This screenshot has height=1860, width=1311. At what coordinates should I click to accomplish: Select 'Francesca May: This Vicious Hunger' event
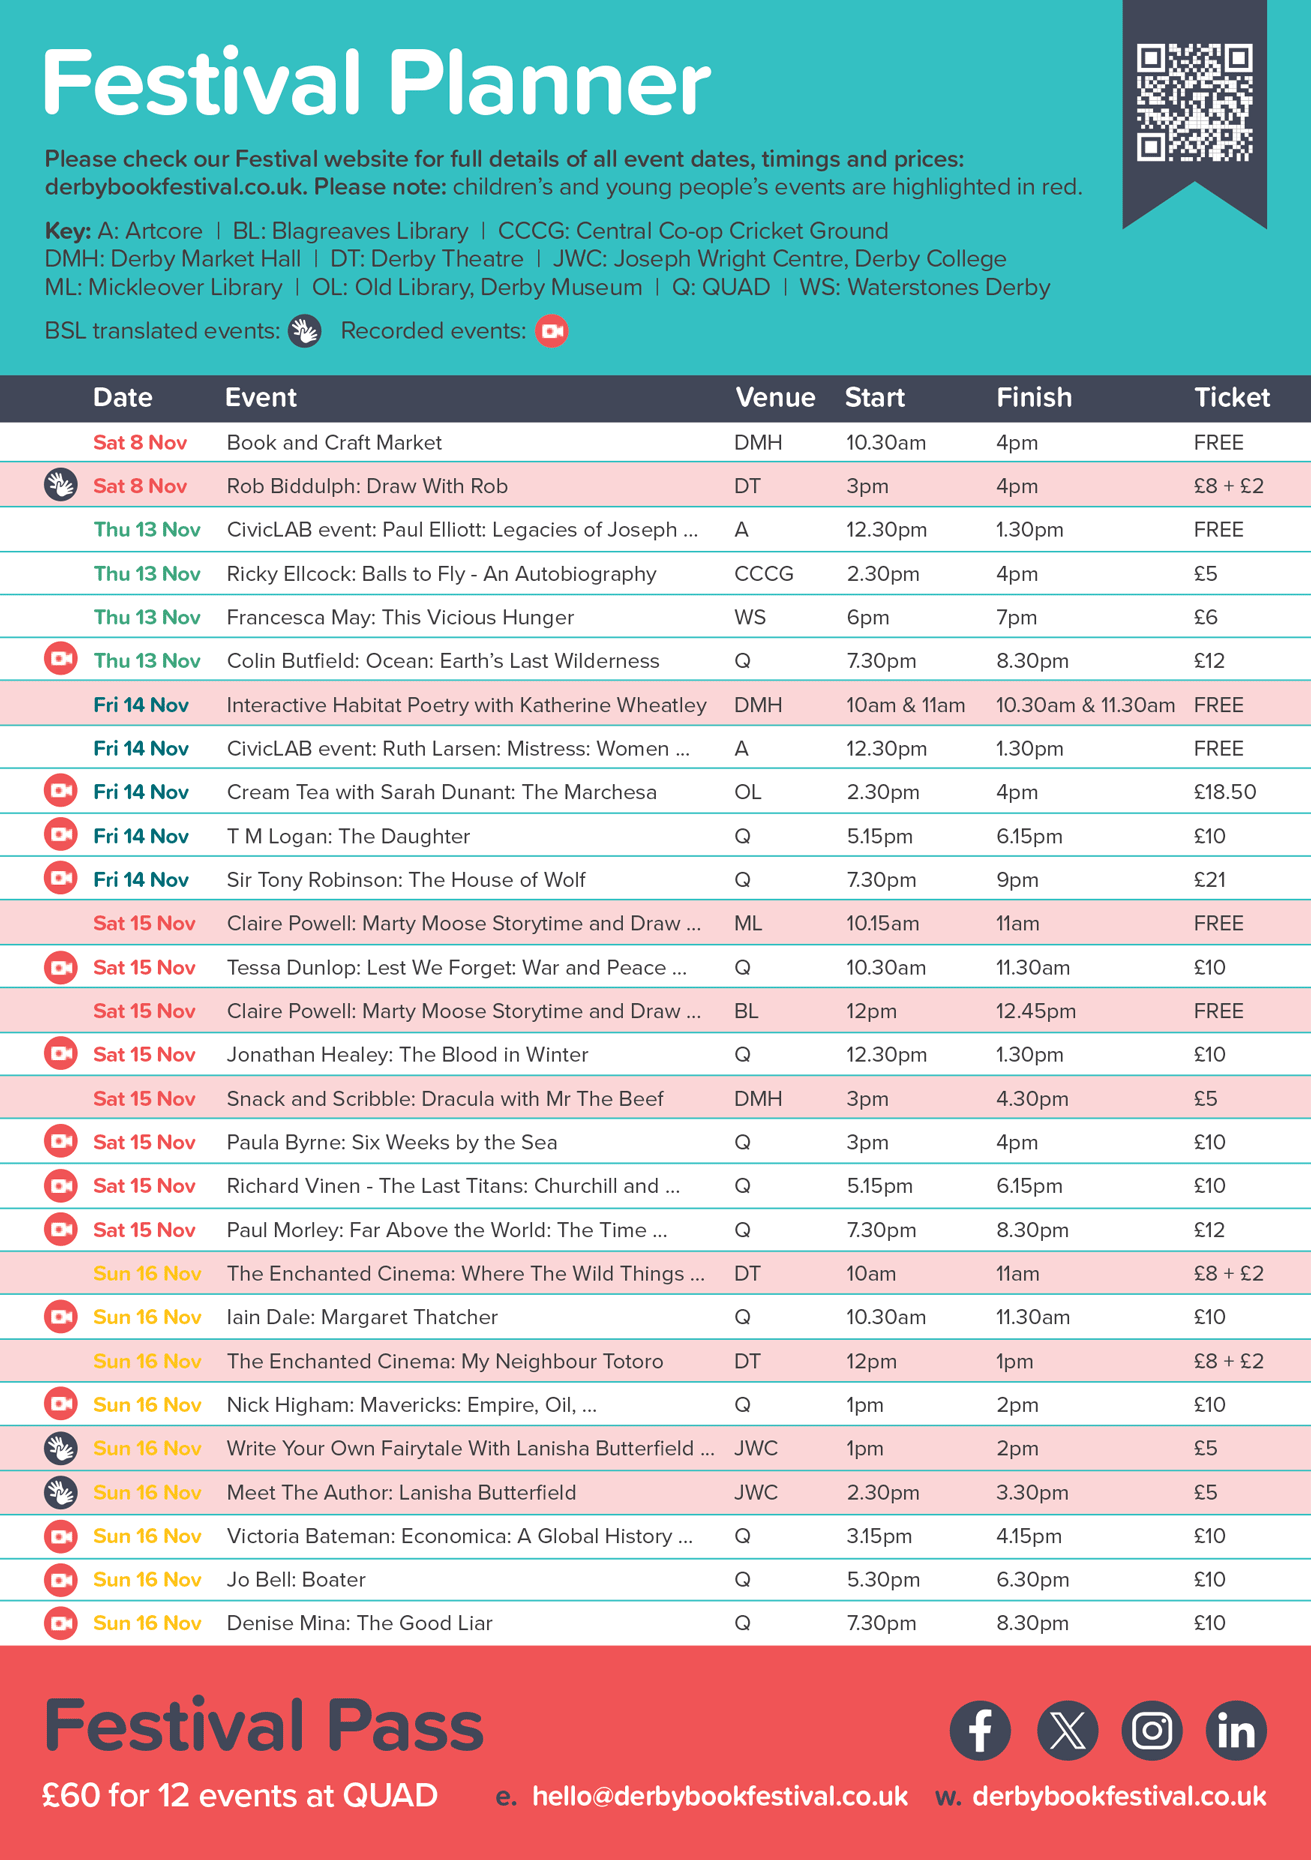400,617
